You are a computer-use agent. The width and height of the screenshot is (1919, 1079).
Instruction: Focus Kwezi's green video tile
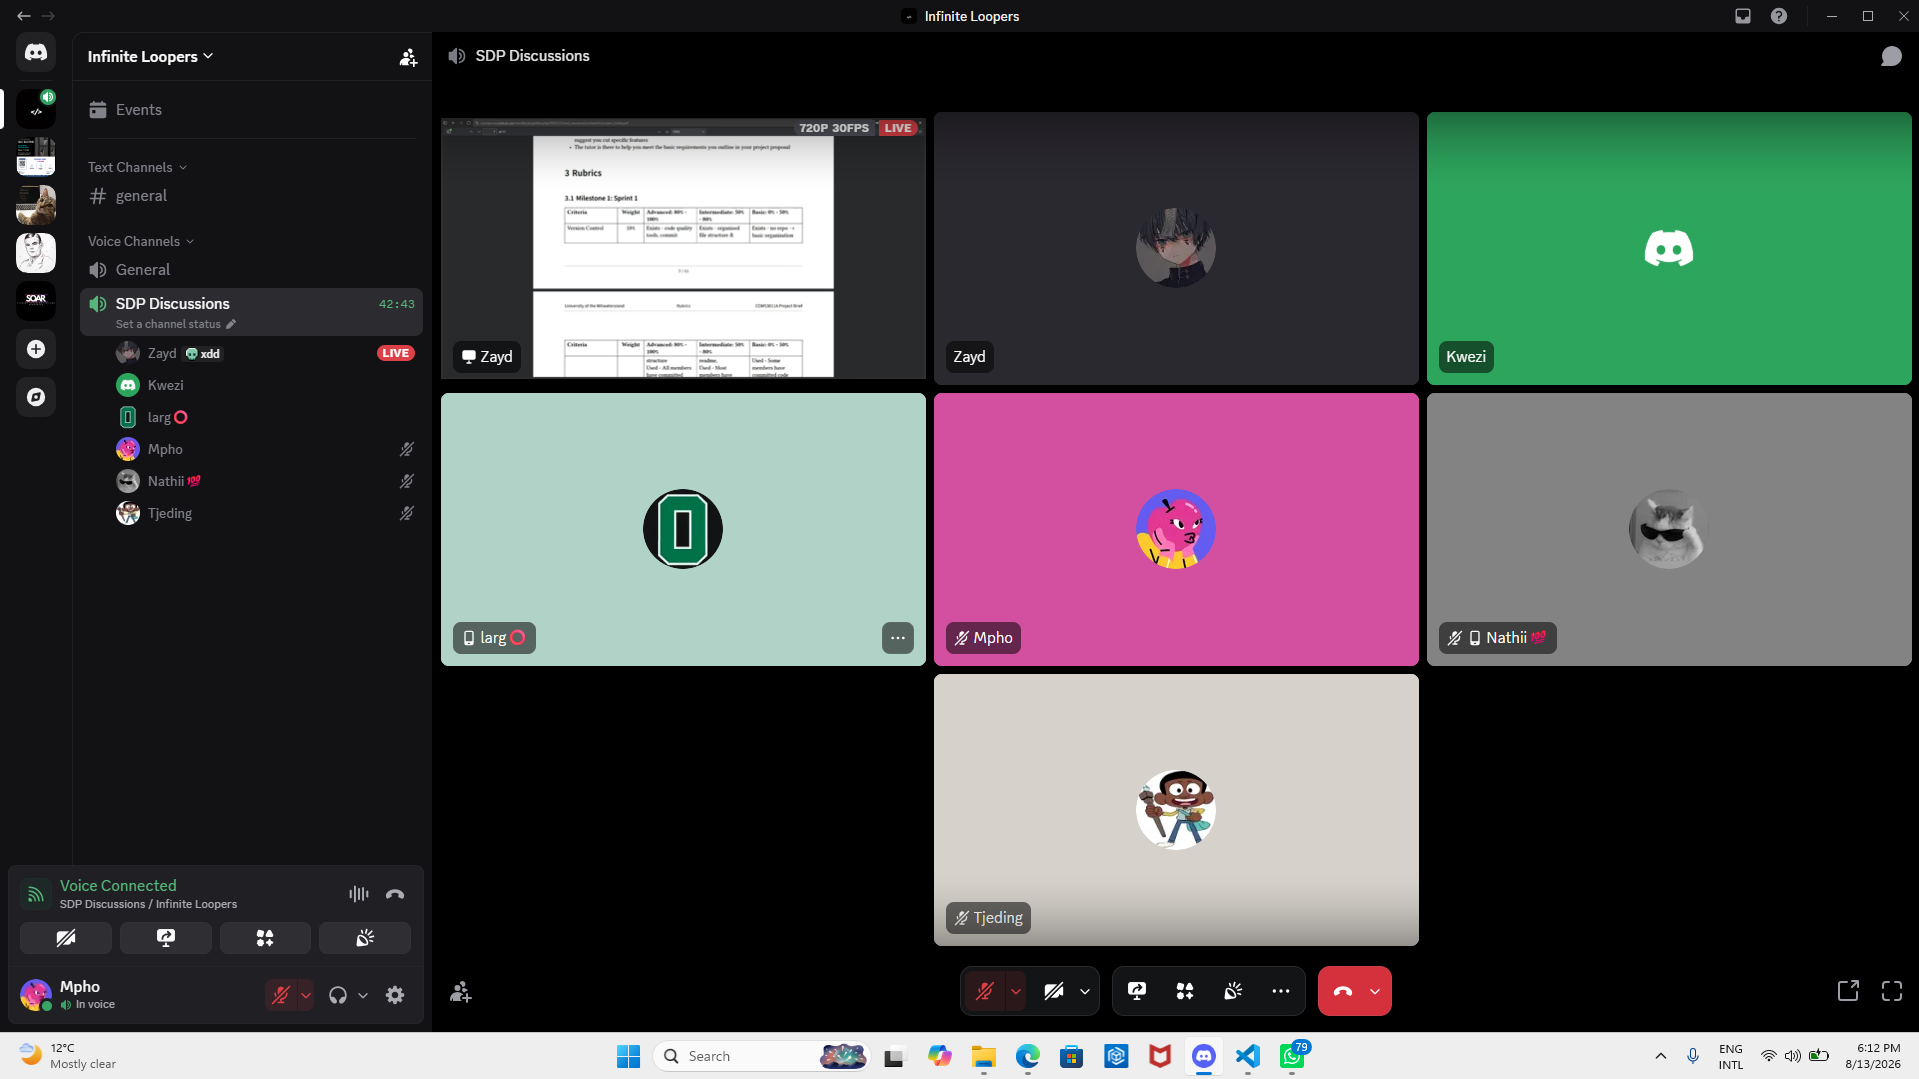coord(1669,248)
